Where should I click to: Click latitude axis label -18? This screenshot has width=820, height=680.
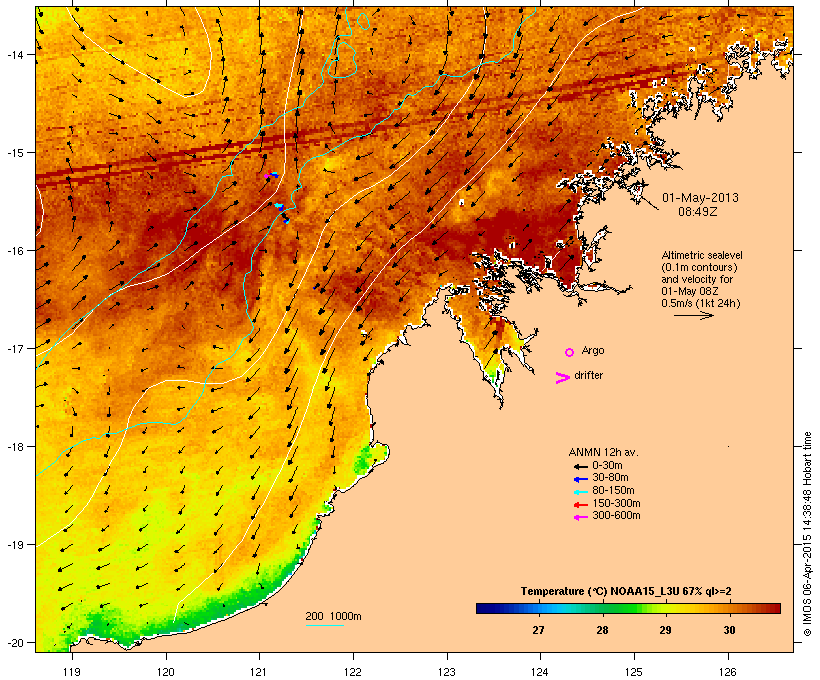15,447
